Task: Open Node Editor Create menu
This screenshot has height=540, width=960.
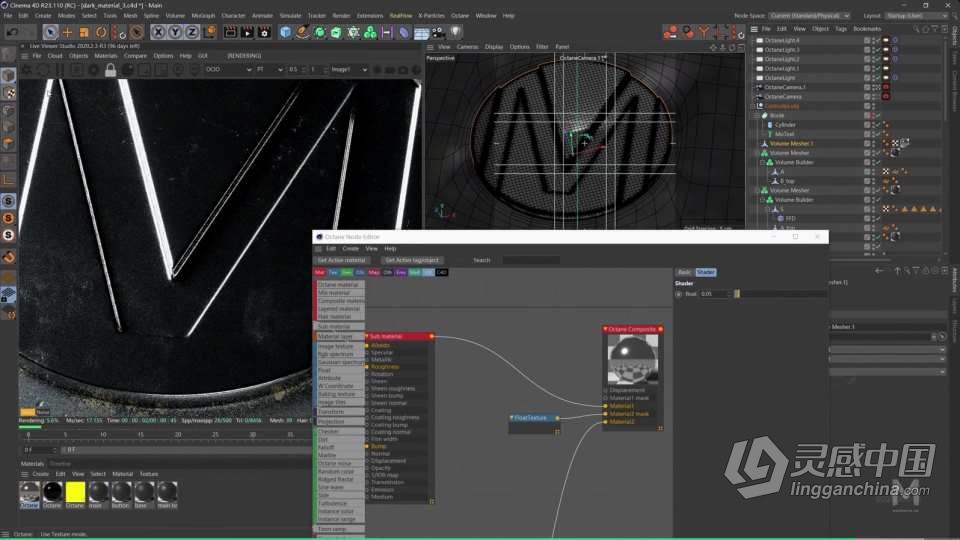Action: 350,249
